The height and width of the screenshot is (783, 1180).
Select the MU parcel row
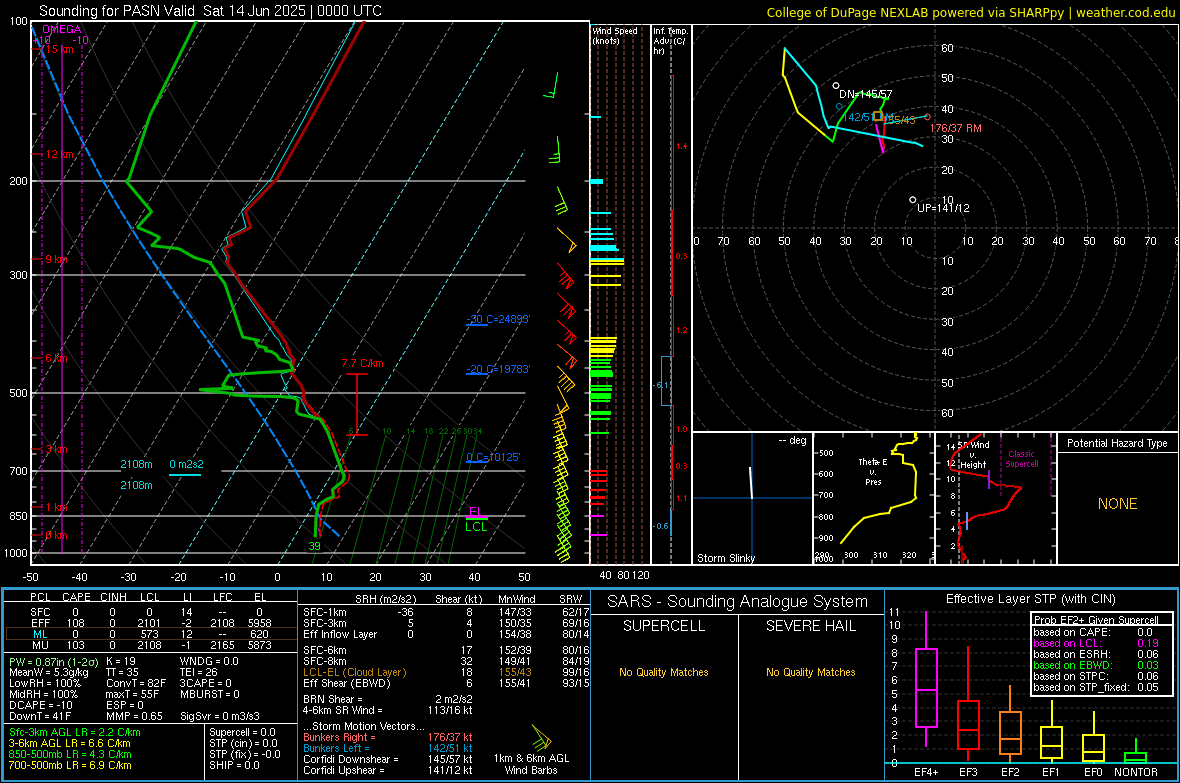[x=151, y=645]
